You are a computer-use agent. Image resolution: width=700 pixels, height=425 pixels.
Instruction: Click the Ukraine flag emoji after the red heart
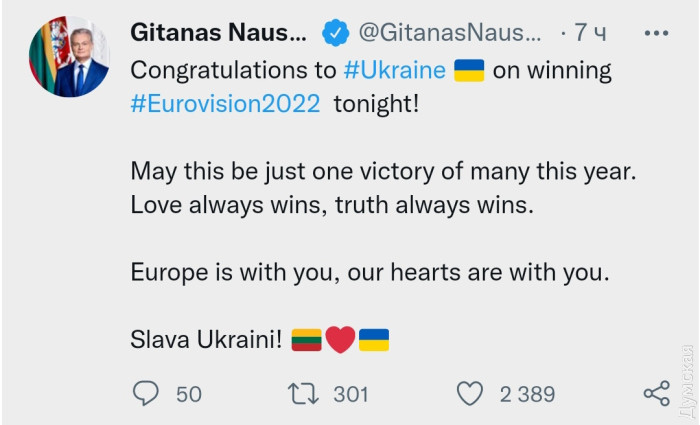[x=374, y=341]
